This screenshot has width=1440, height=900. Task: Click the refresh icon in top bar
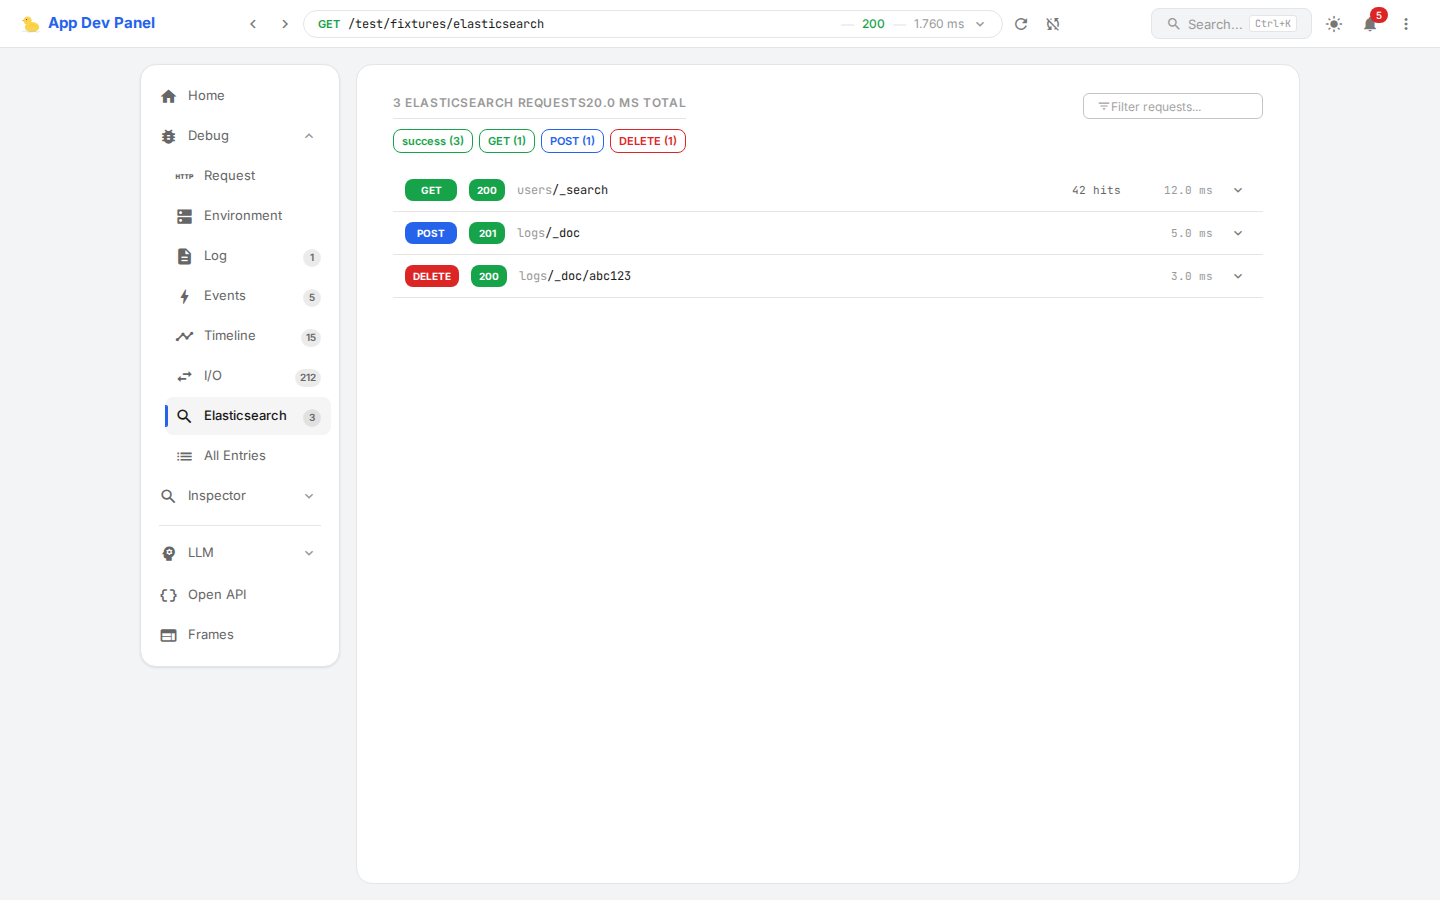[x=1021, y=24]
